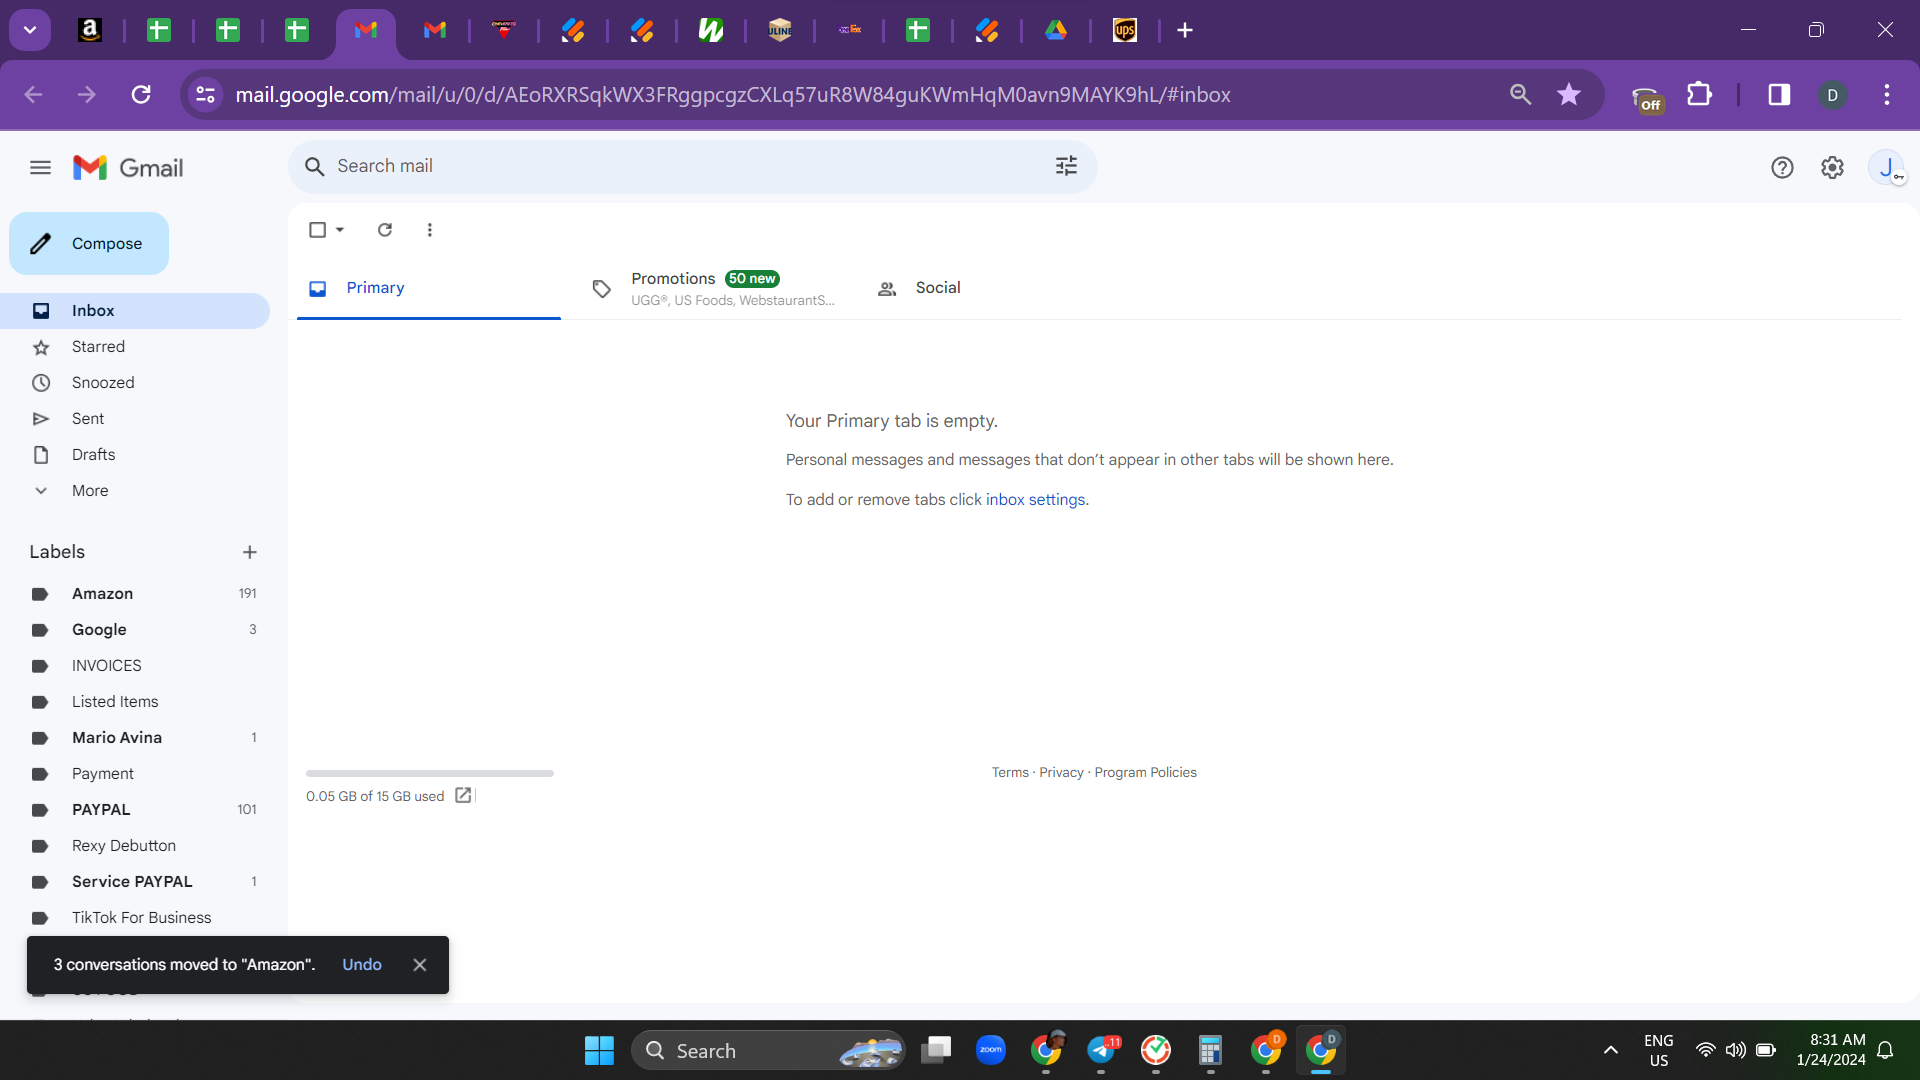Open the Inbox folder
Image resolution: width=1920 pixels, height=1080 pixels.
[135, 310]
